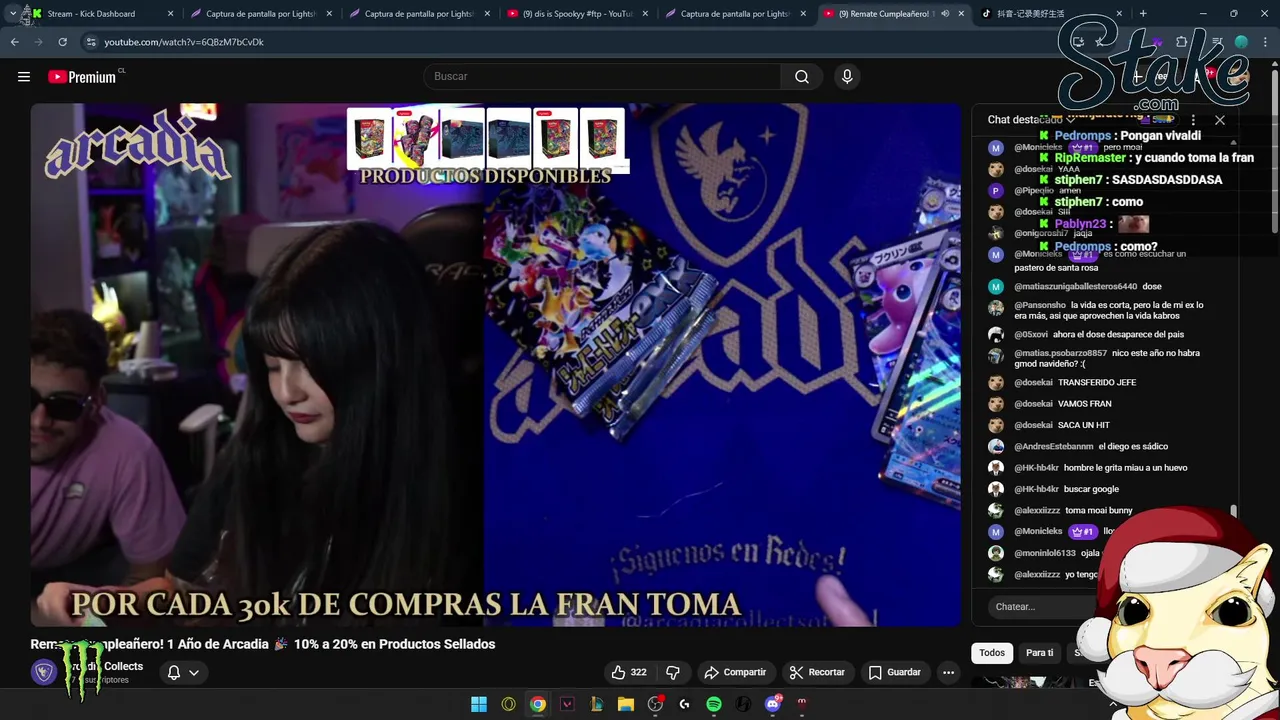
Task: Click @Pansonsho author name in chat
Action: tap(1040, 305)
